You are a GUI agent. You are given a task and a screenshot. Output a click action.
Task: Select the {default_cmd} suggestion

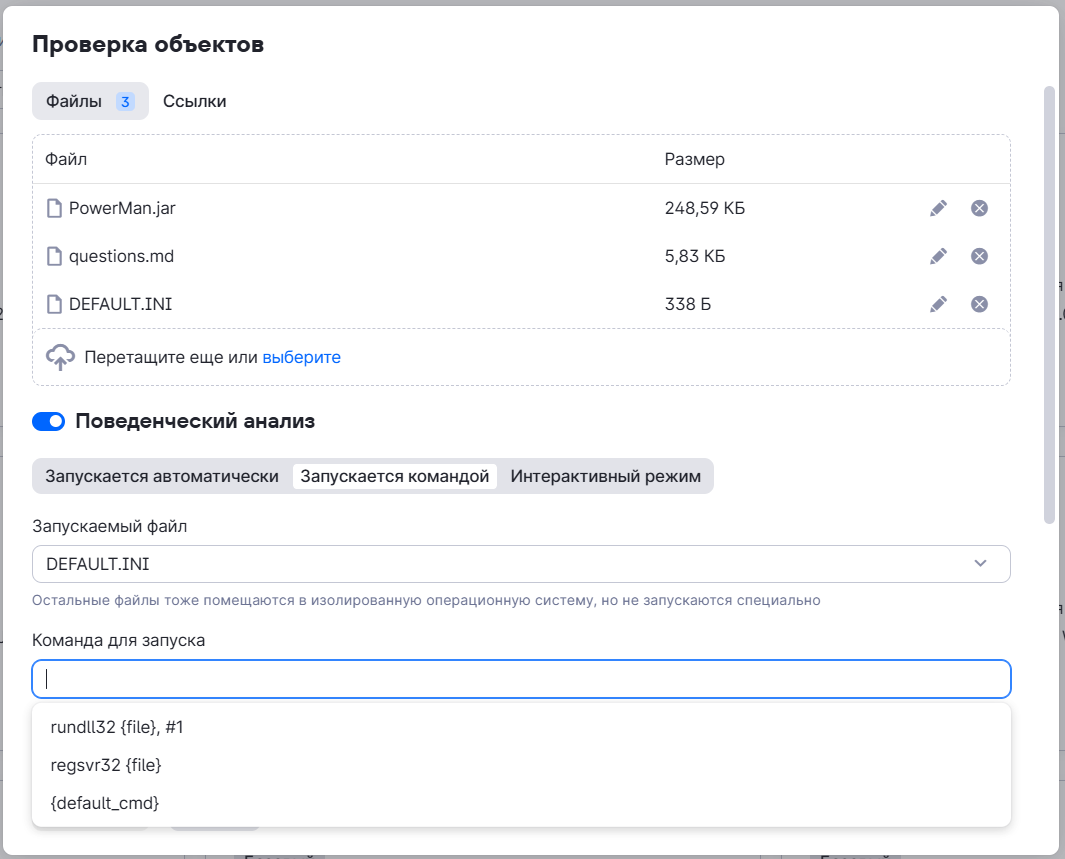click(105, 803)
